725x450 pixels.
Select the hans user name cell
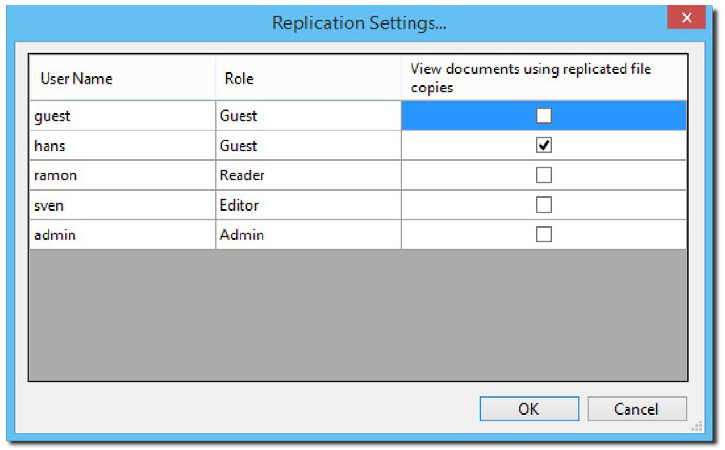121,146
